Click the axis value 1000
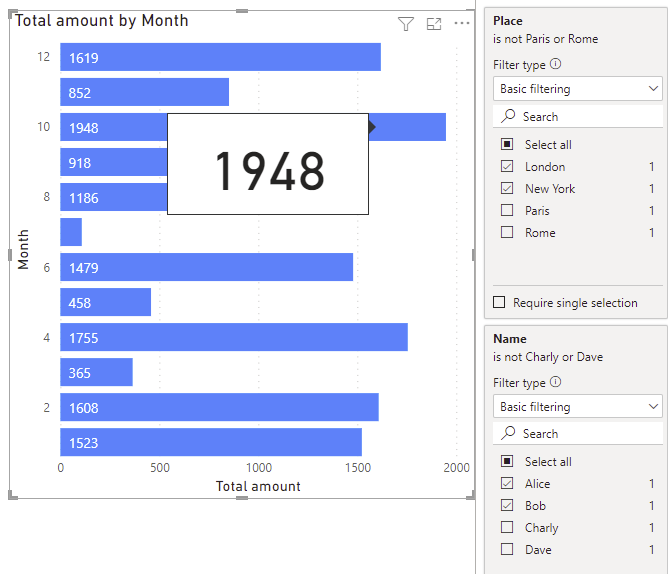 tap(259, 467)
